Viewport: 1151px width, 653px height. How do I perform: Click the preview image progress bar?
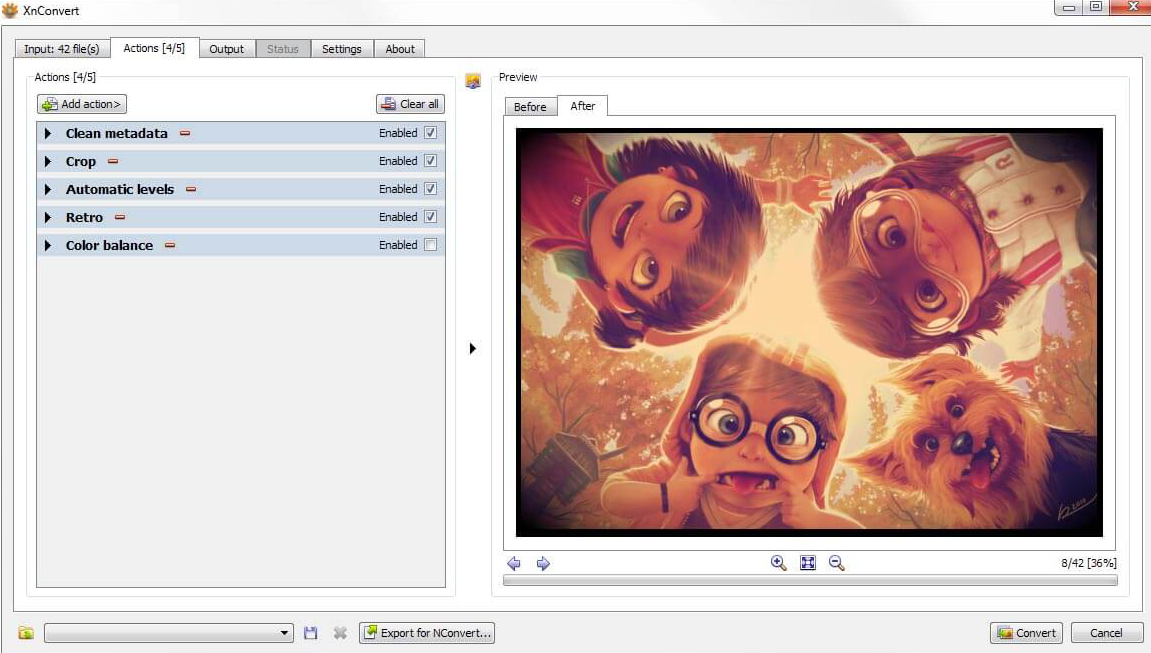pyautogui.click(x=810, y=580)
